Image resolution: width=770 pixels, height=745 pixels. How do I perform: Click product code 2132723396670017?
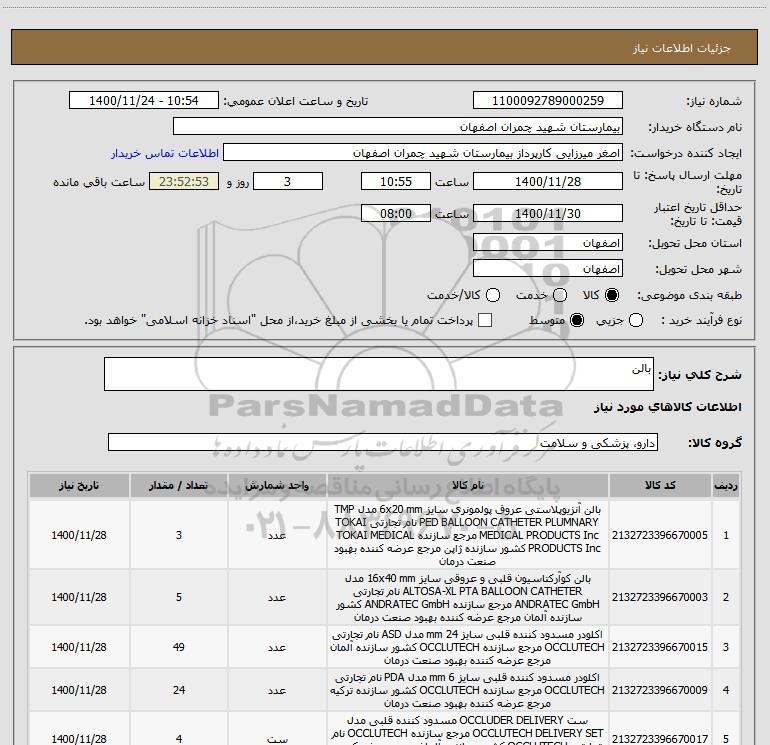(660, 739)
